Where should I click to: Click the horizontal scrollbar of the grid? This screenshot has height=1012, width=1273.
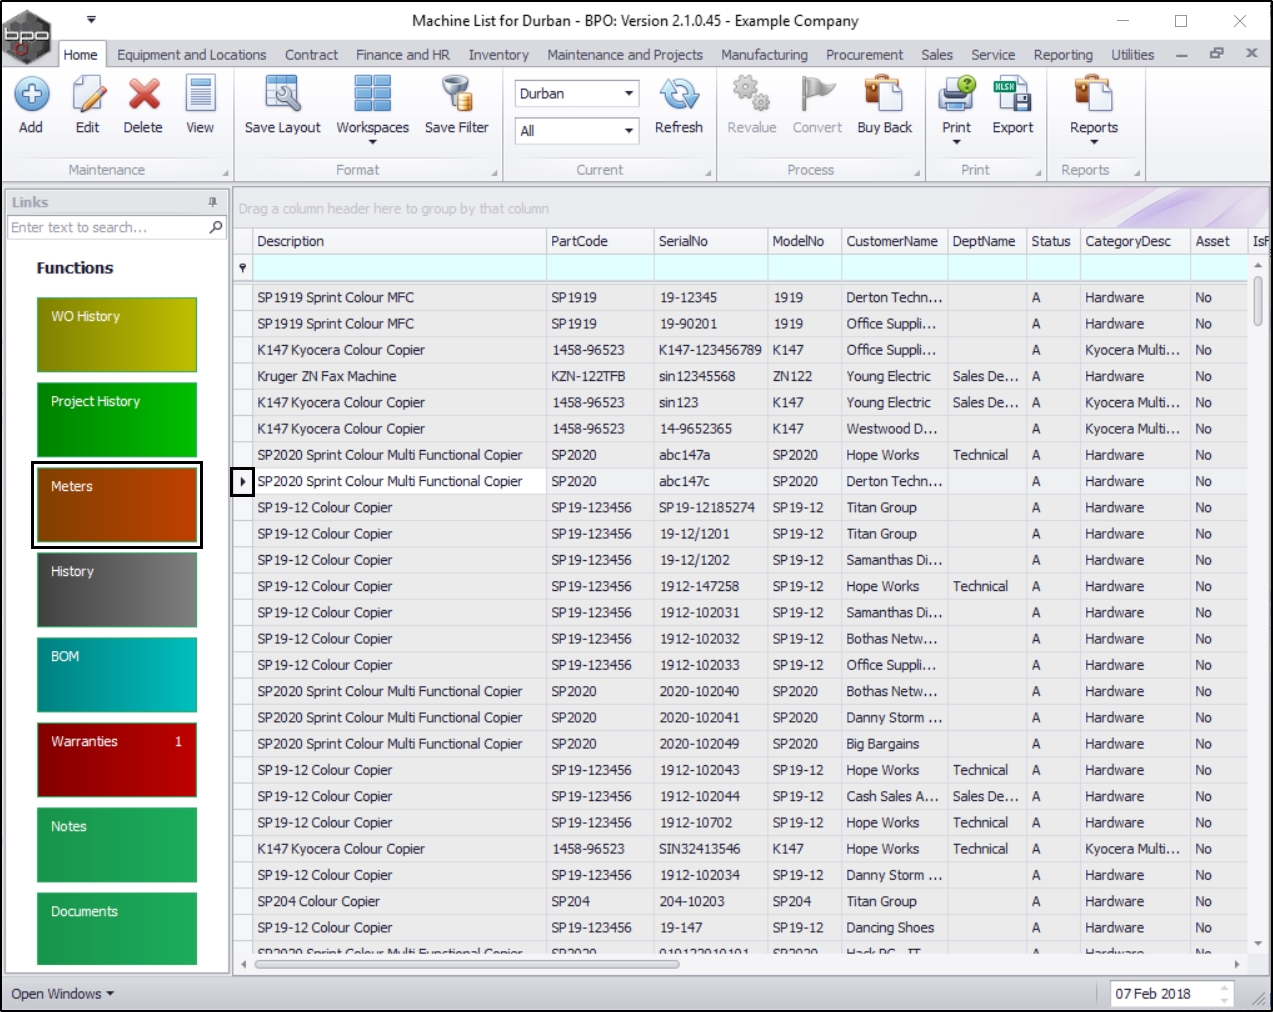click(x=467, y=965)
